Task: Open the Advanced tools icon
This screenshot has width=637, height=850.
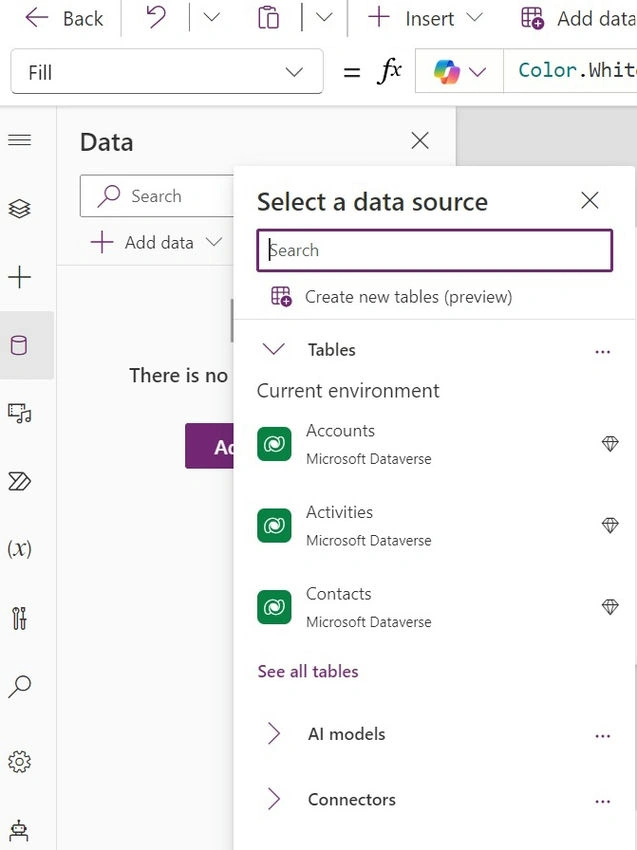Action: coord(20,618)
